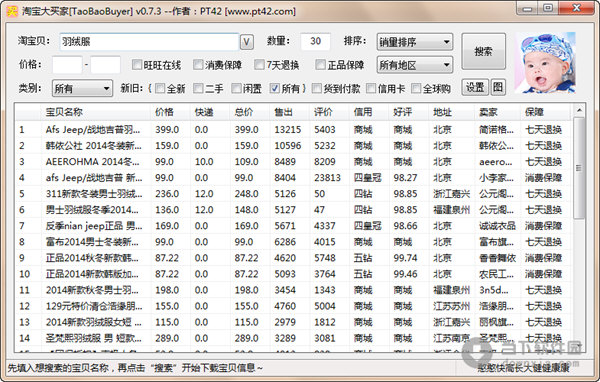Open the V history dropdown next to keyword field

247,42
